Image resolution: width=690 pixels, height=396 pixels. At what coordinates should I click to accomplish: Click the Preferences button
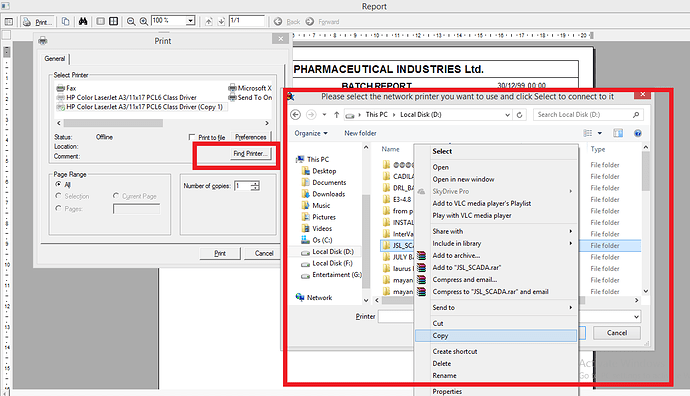click(x=250, y=137)
